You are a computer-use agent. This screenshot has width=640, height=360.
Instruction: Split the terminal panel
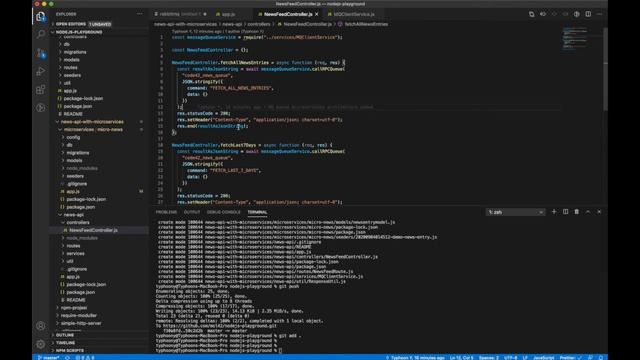point(565,212)
